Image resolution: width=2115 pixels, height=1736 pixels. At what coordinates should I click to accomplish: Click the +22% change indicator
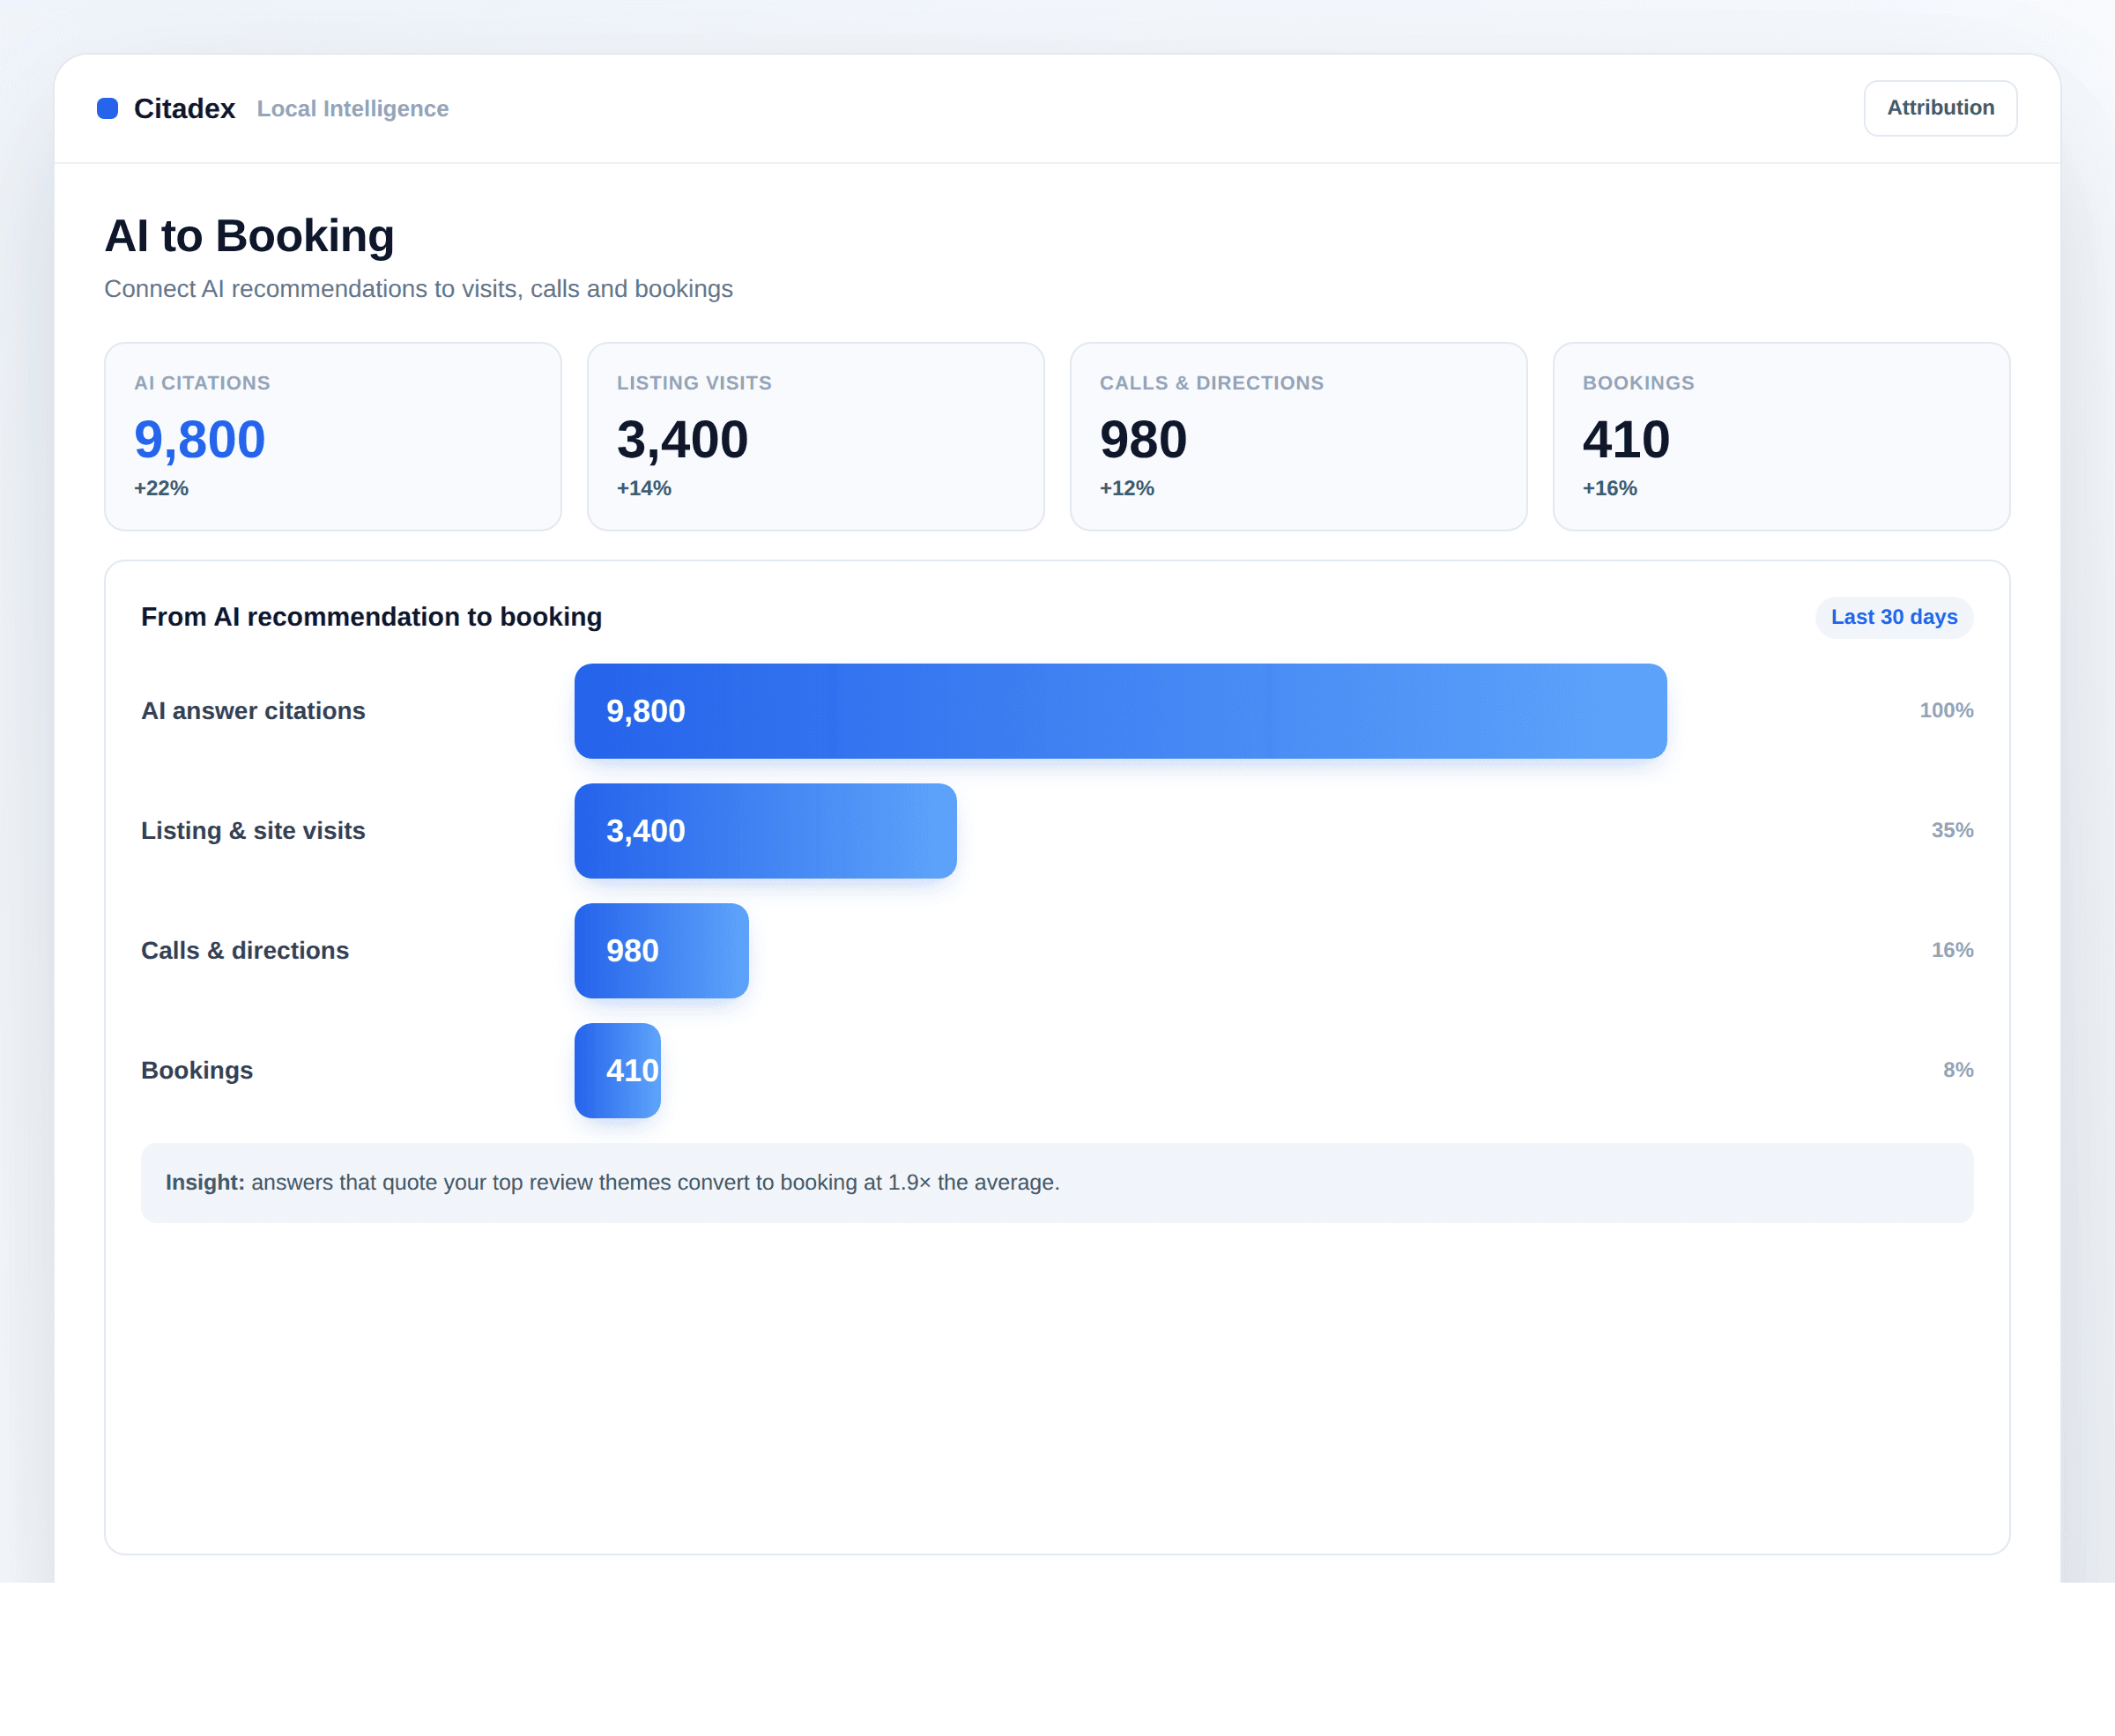[161, 488]
